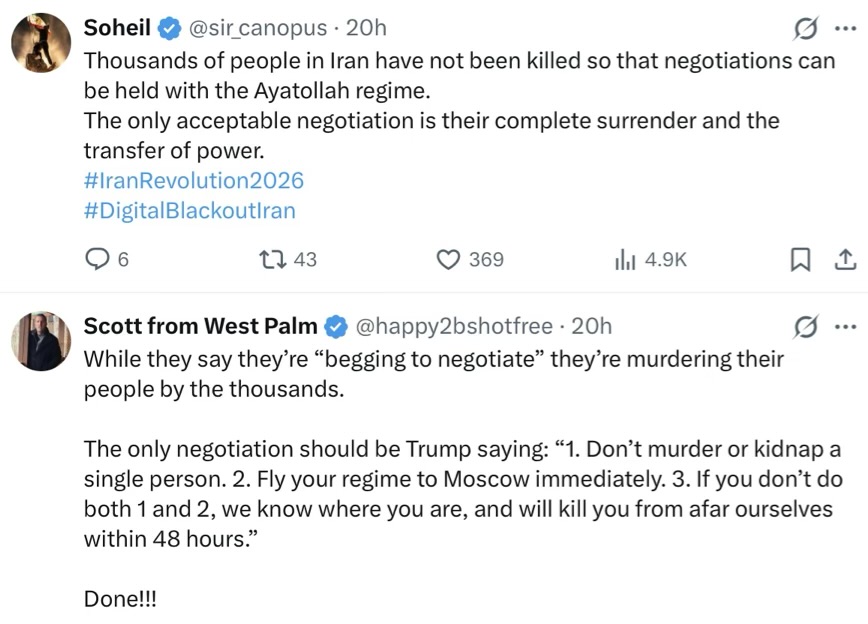Open the #IranRevolution2026 hashtag
The image size is (868, 624).
point(194,181)
